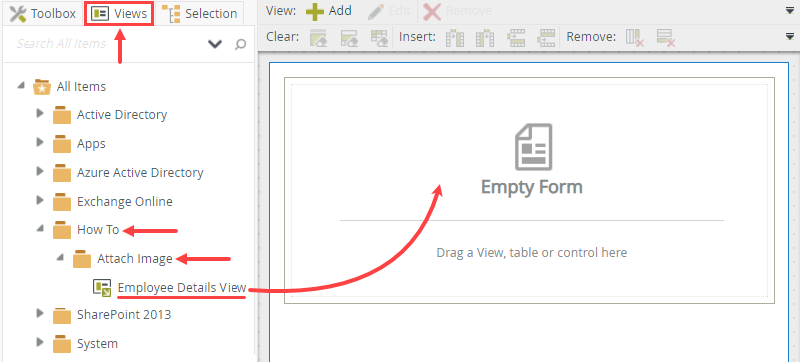Click the Empty Form heading

532,187
